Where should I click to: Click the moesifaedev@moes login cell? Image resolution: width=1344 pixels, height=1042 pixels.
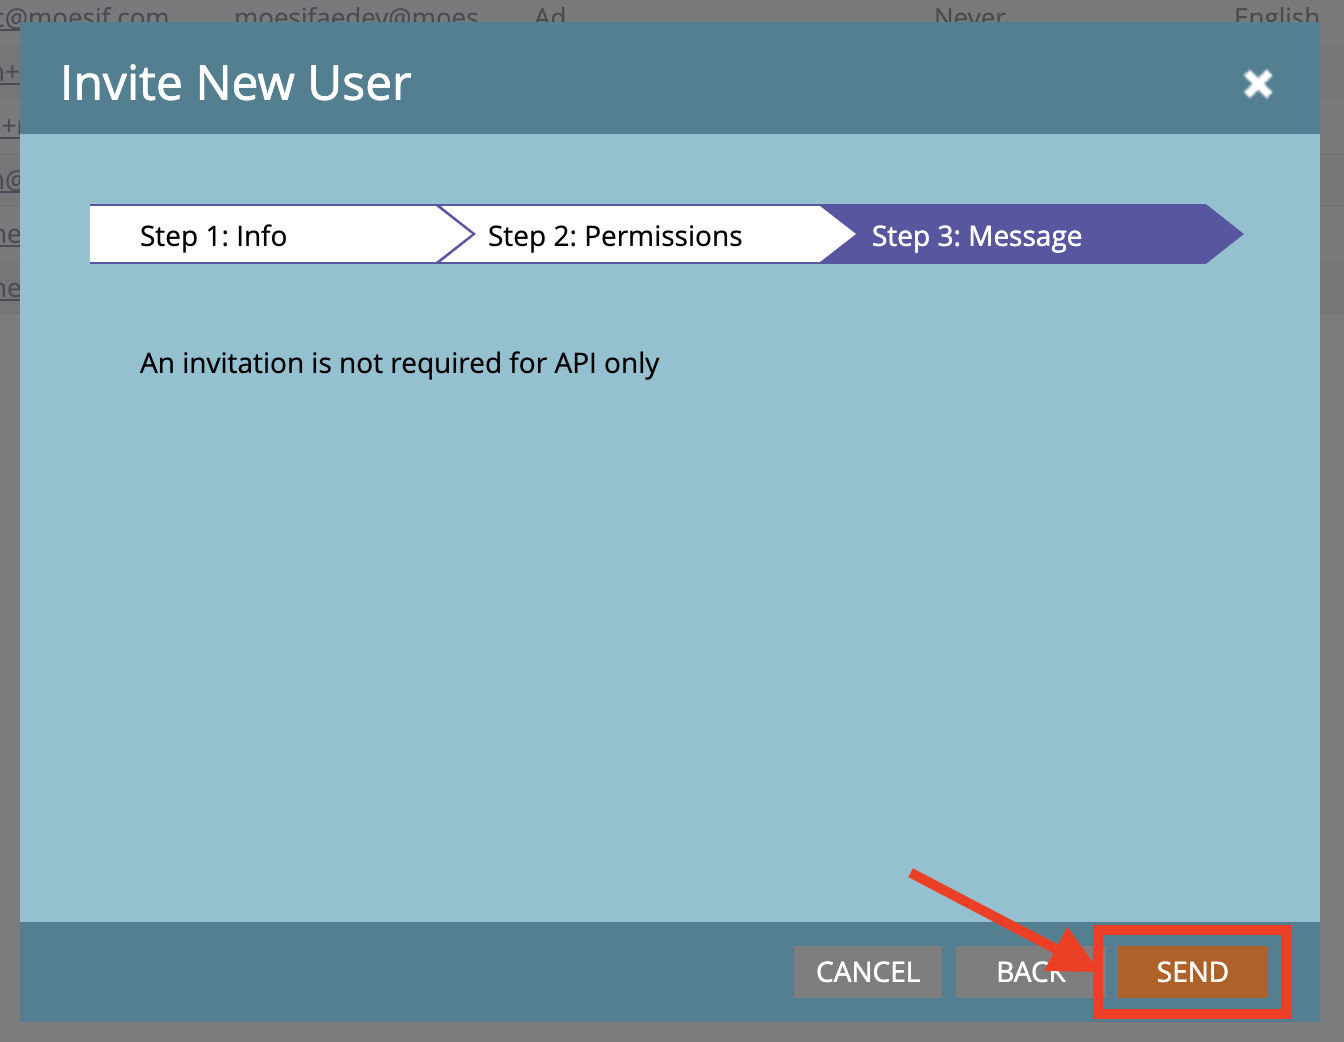356,14
